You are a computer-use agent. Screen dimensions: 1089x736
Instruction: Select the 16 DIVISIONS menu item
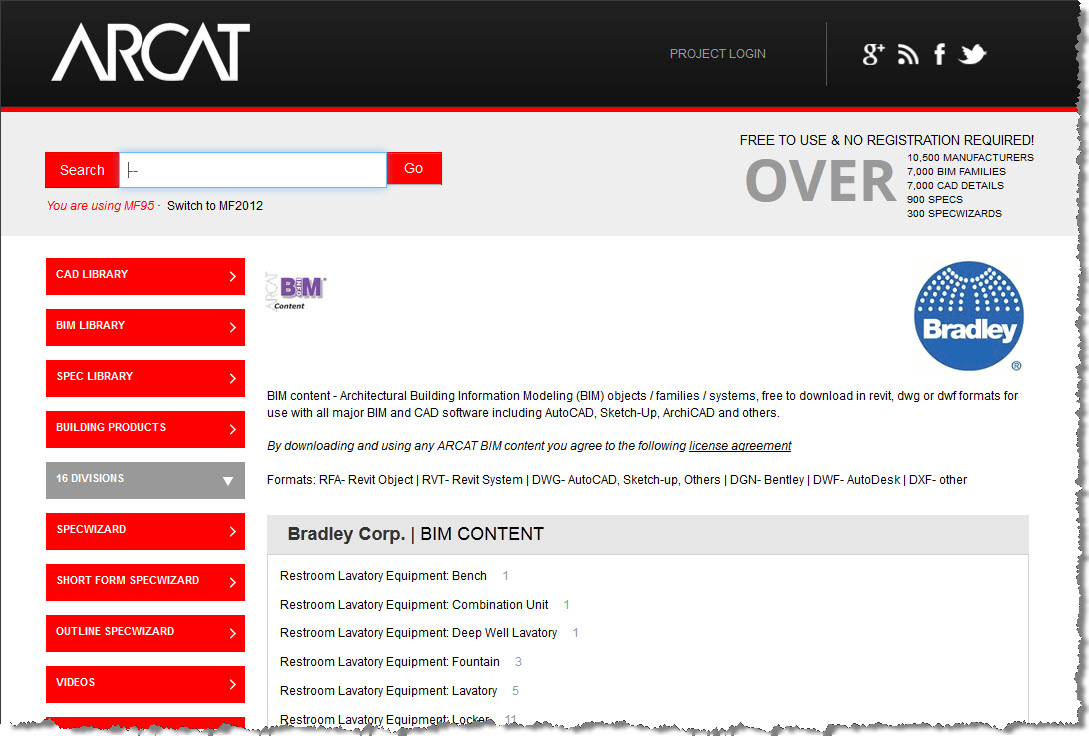(x=145, y=480)
